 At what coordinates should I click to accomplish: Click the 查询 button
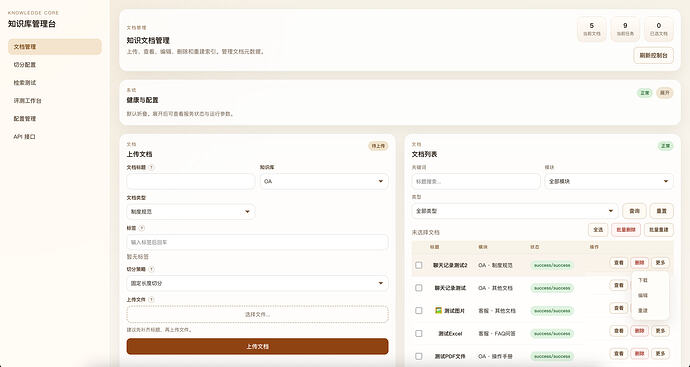click(634, 211)
